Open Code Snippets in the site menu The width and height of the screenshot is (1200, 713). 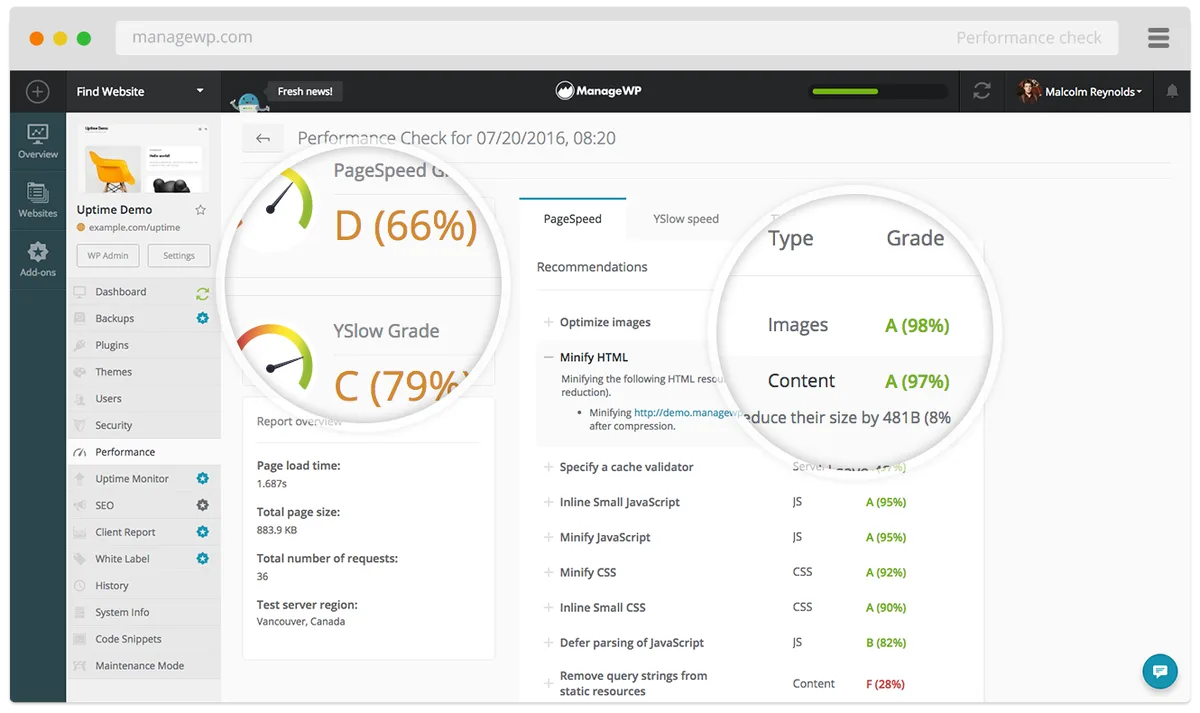(128, 639)
